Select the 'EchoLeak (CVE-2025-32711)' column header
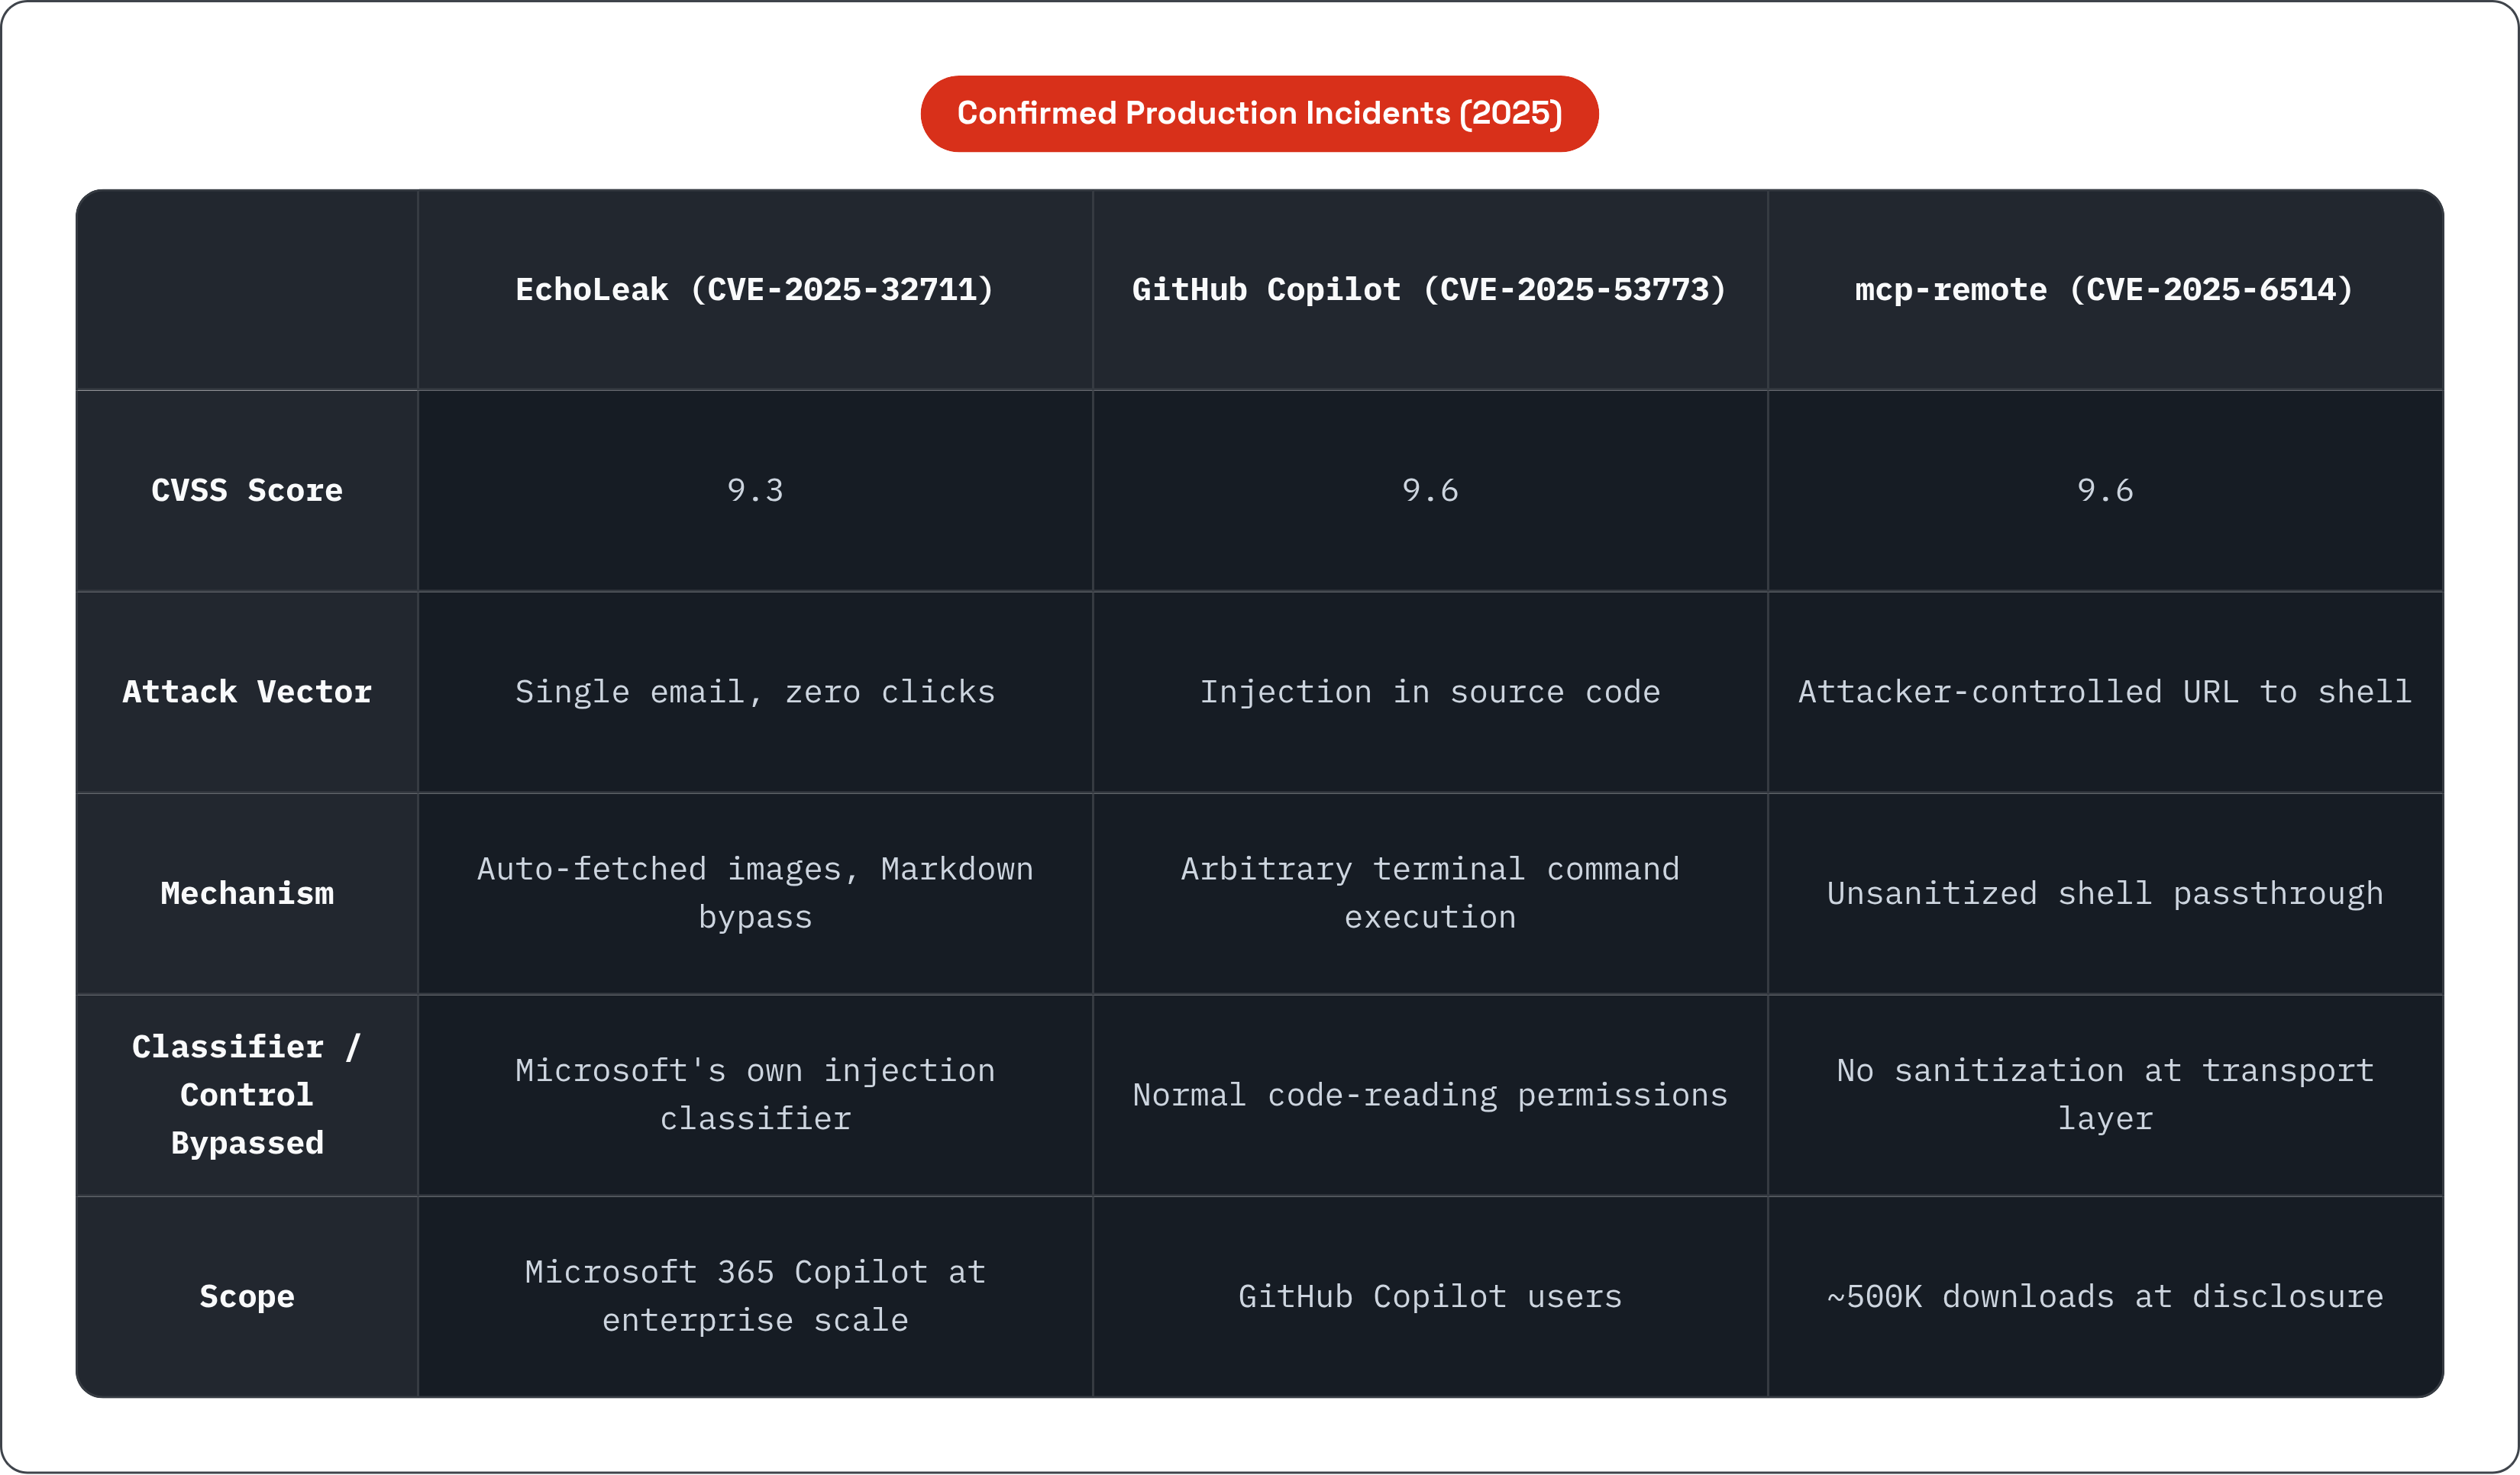 click(x=755, y=290)
